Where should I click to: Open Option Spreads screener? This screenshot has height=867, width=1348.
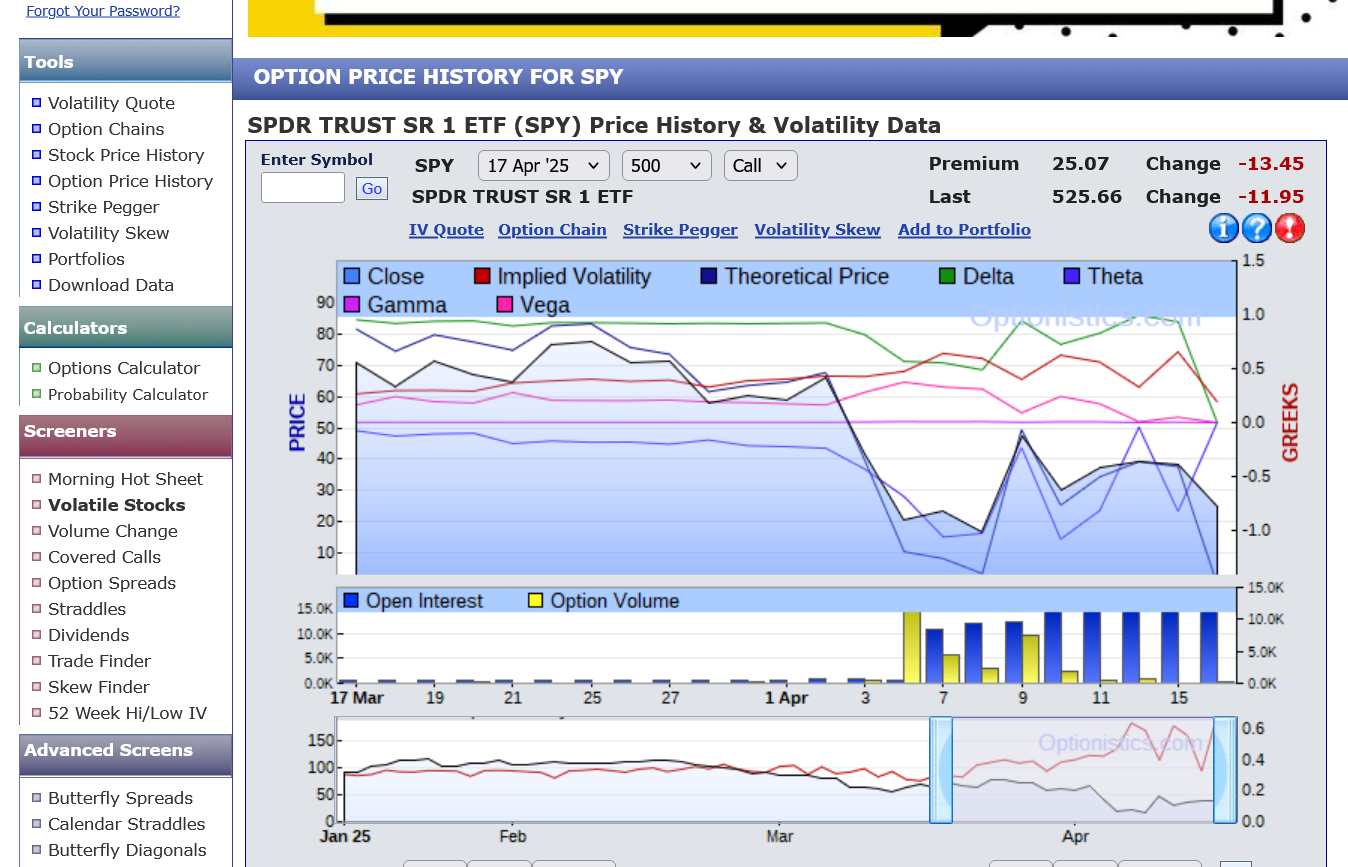(x=112, y=583)
